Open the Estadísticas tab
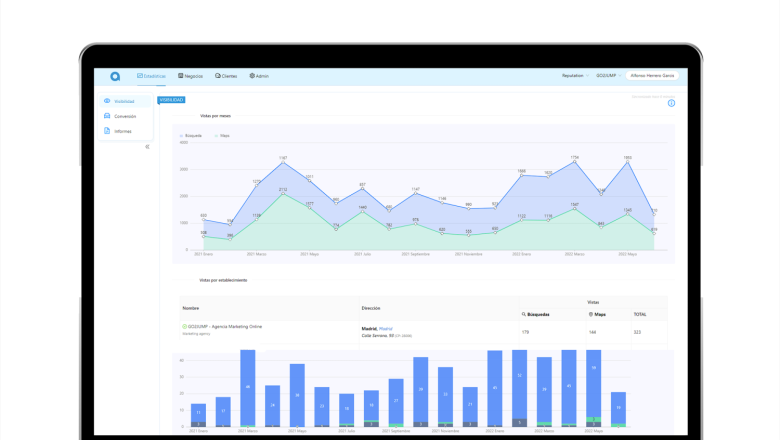 pos(152,76)
